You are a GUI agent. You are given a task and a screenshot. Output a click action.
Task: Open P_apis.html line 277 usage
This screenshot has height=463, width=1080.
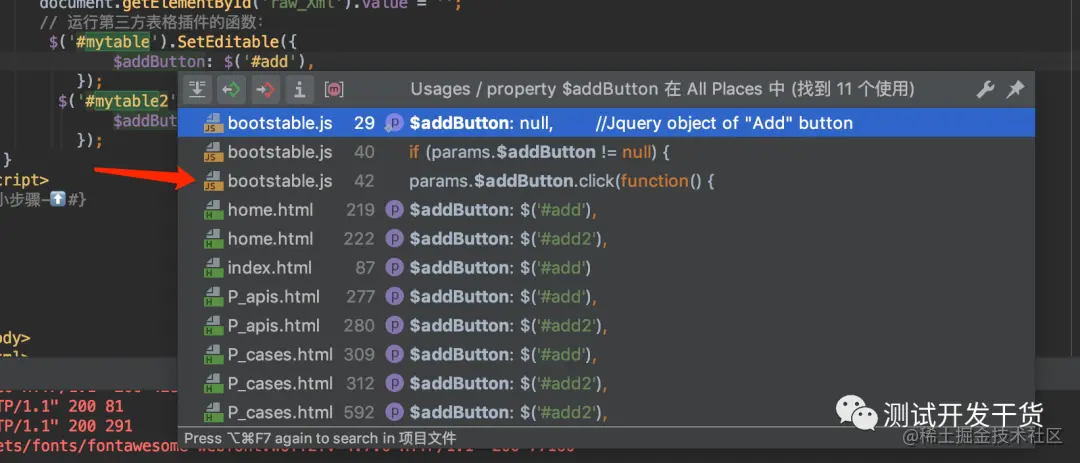[606, 297]
